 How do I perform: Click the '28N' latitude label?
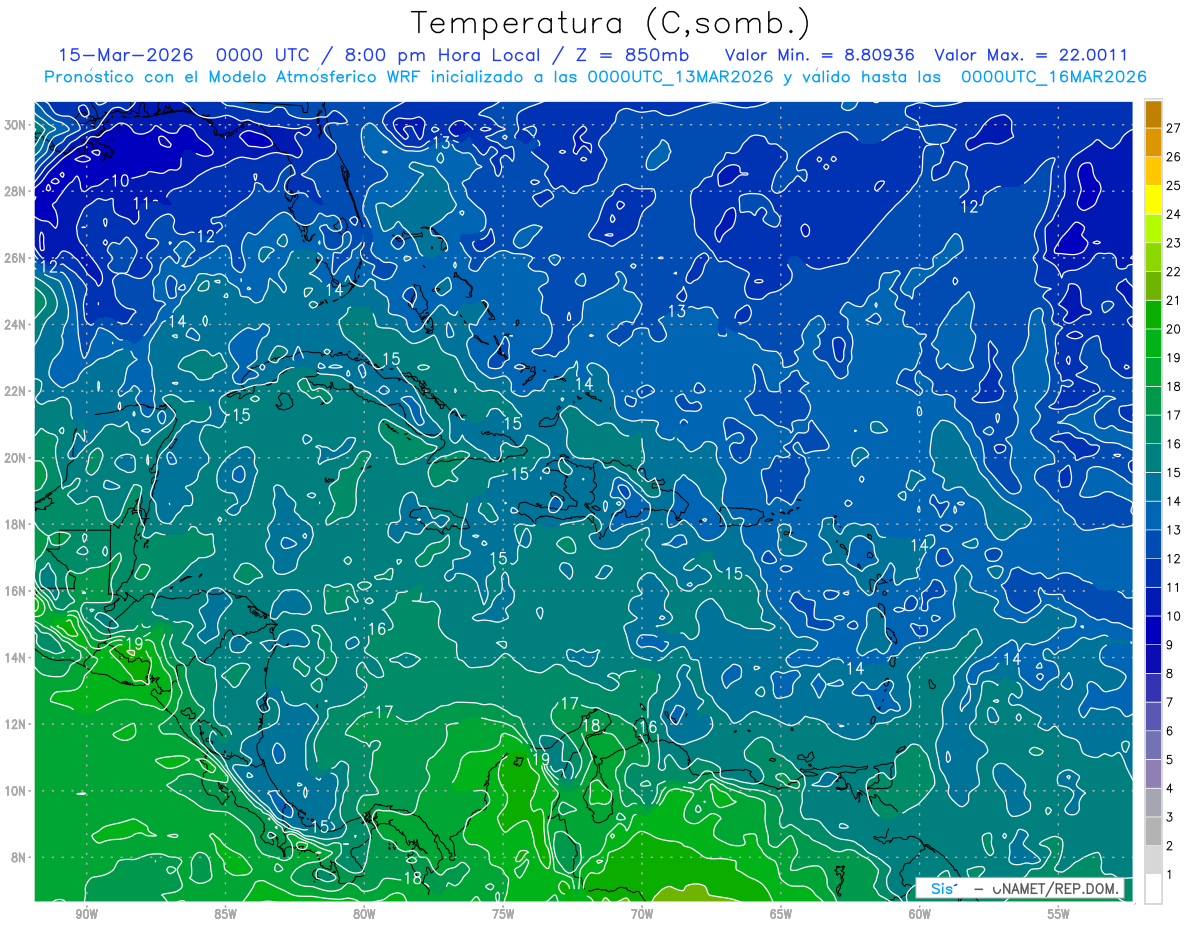point(14,191)
